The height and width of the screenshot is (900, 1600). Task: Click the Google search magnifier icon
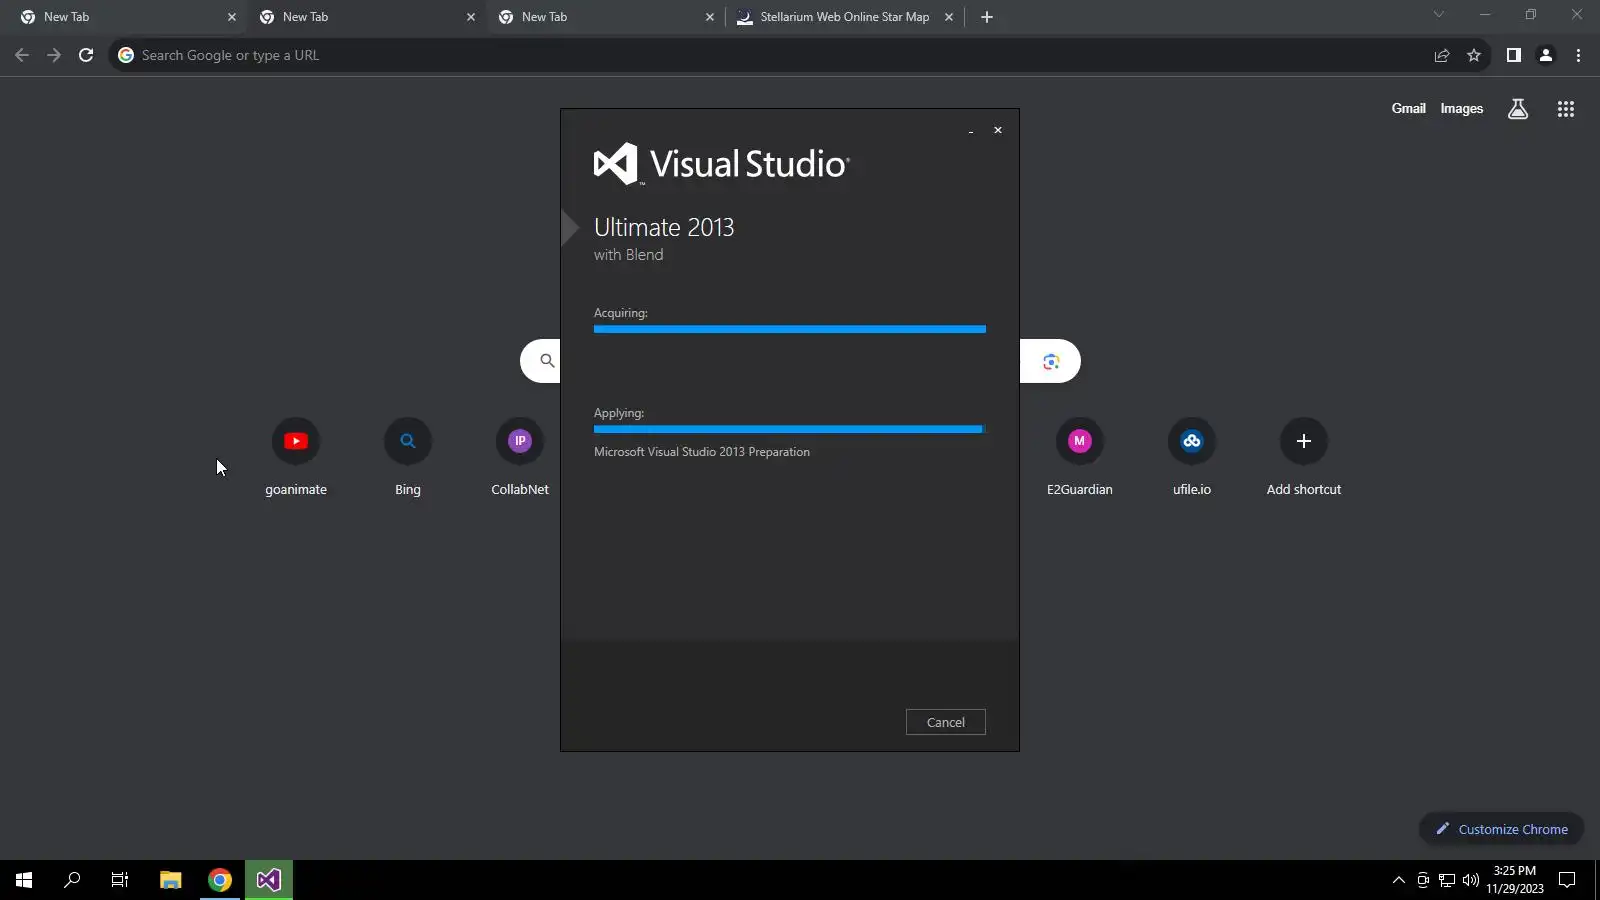pyautogui.click(x=547, y=361)
